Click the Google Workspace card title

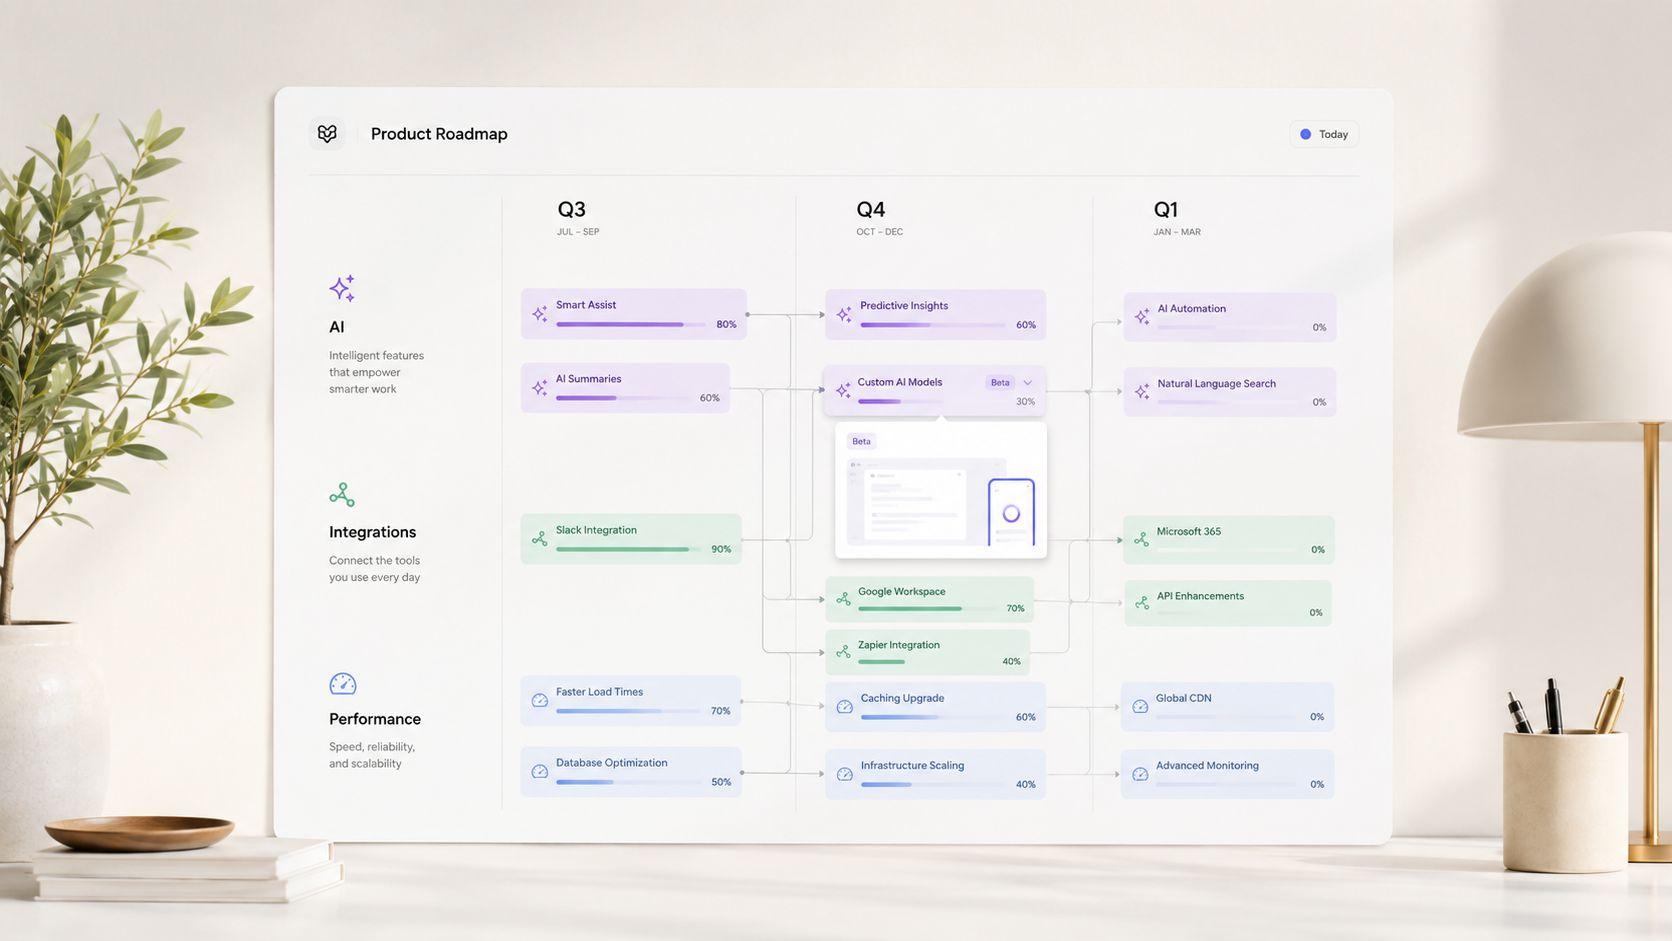point(901,592)
